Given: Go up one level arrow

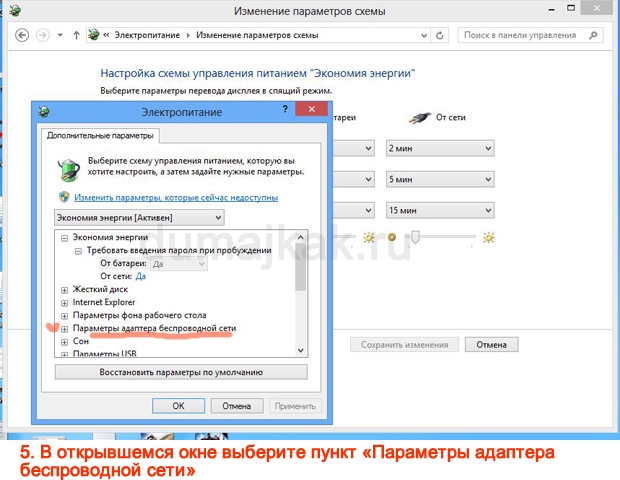Looking at the screenshot, I should [x=76, y=35].
